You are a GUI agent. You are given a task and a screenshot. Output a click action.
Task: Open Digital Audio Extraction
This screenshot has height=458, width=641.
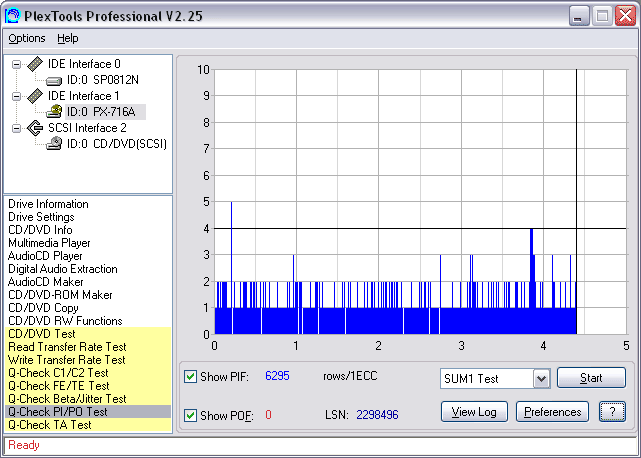tap(63, 269)
